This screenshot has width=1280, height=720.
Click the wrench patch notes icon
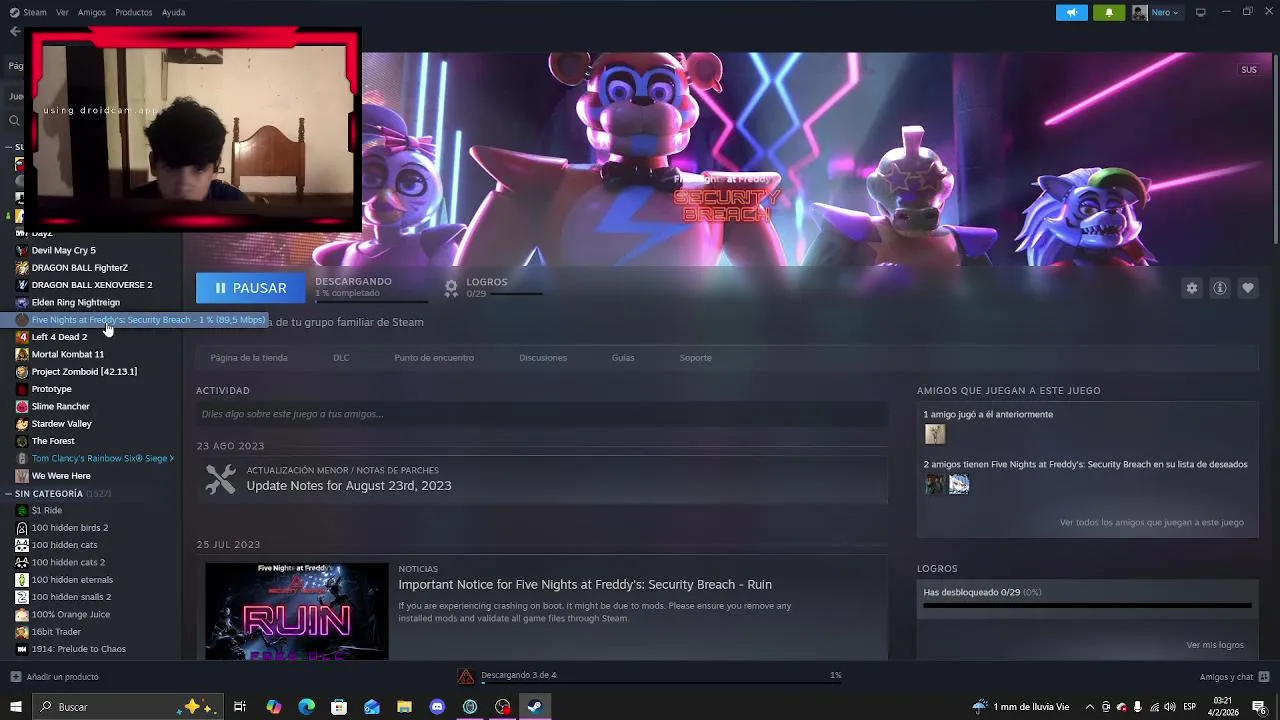(x=220, y=479)
